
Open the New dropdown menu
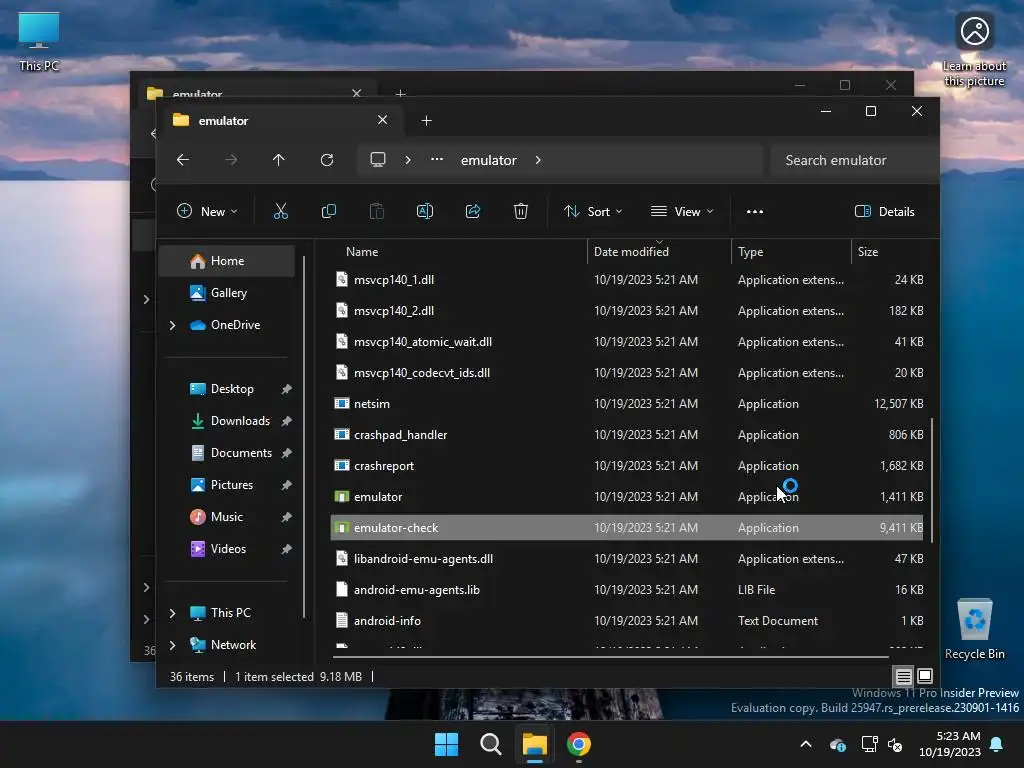pos(207,212)
